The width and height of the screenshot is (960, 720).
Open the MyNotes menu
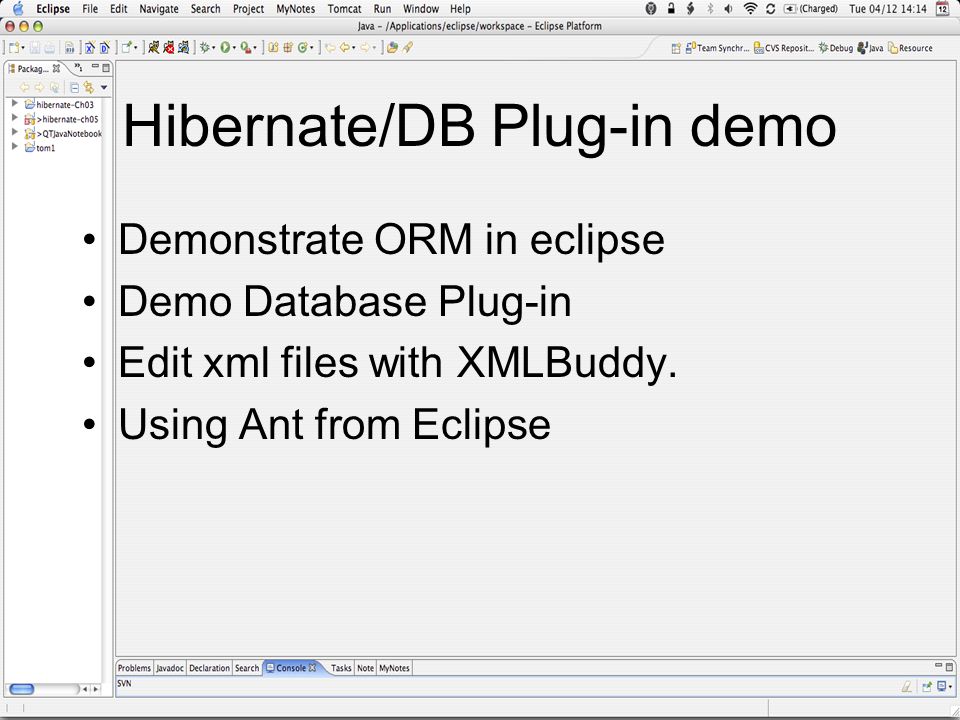coord(296,9)
